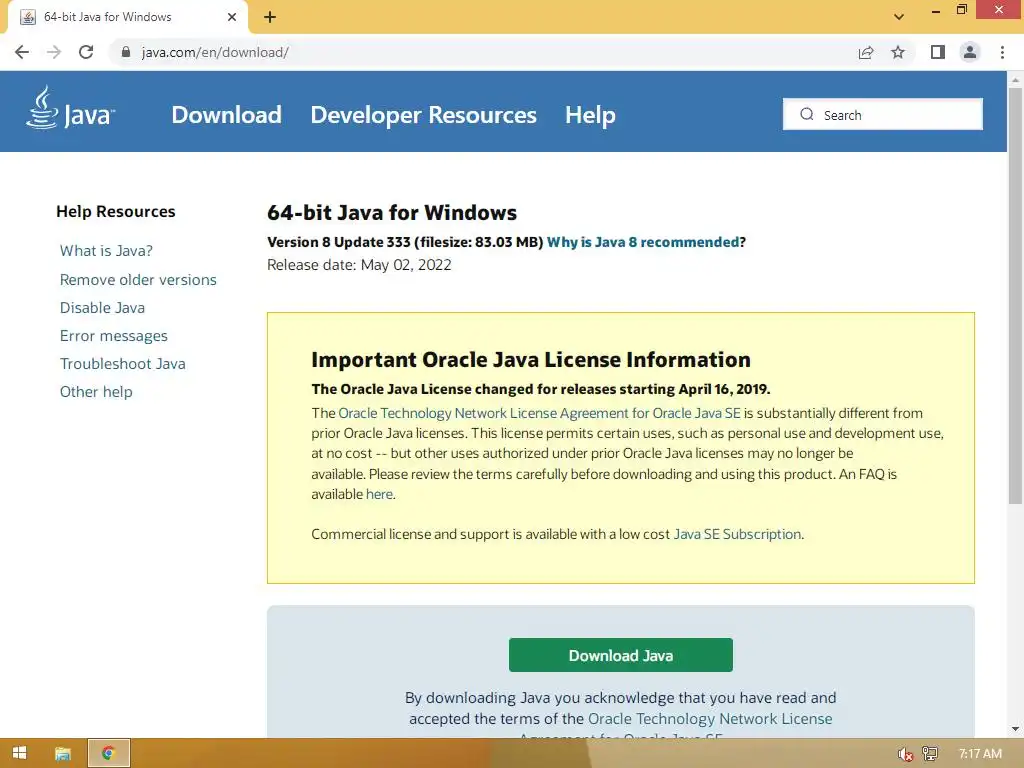Open File Explorer from the taskbar
1024x768 pixels.
pyautogui.click(x=63, y=754)
